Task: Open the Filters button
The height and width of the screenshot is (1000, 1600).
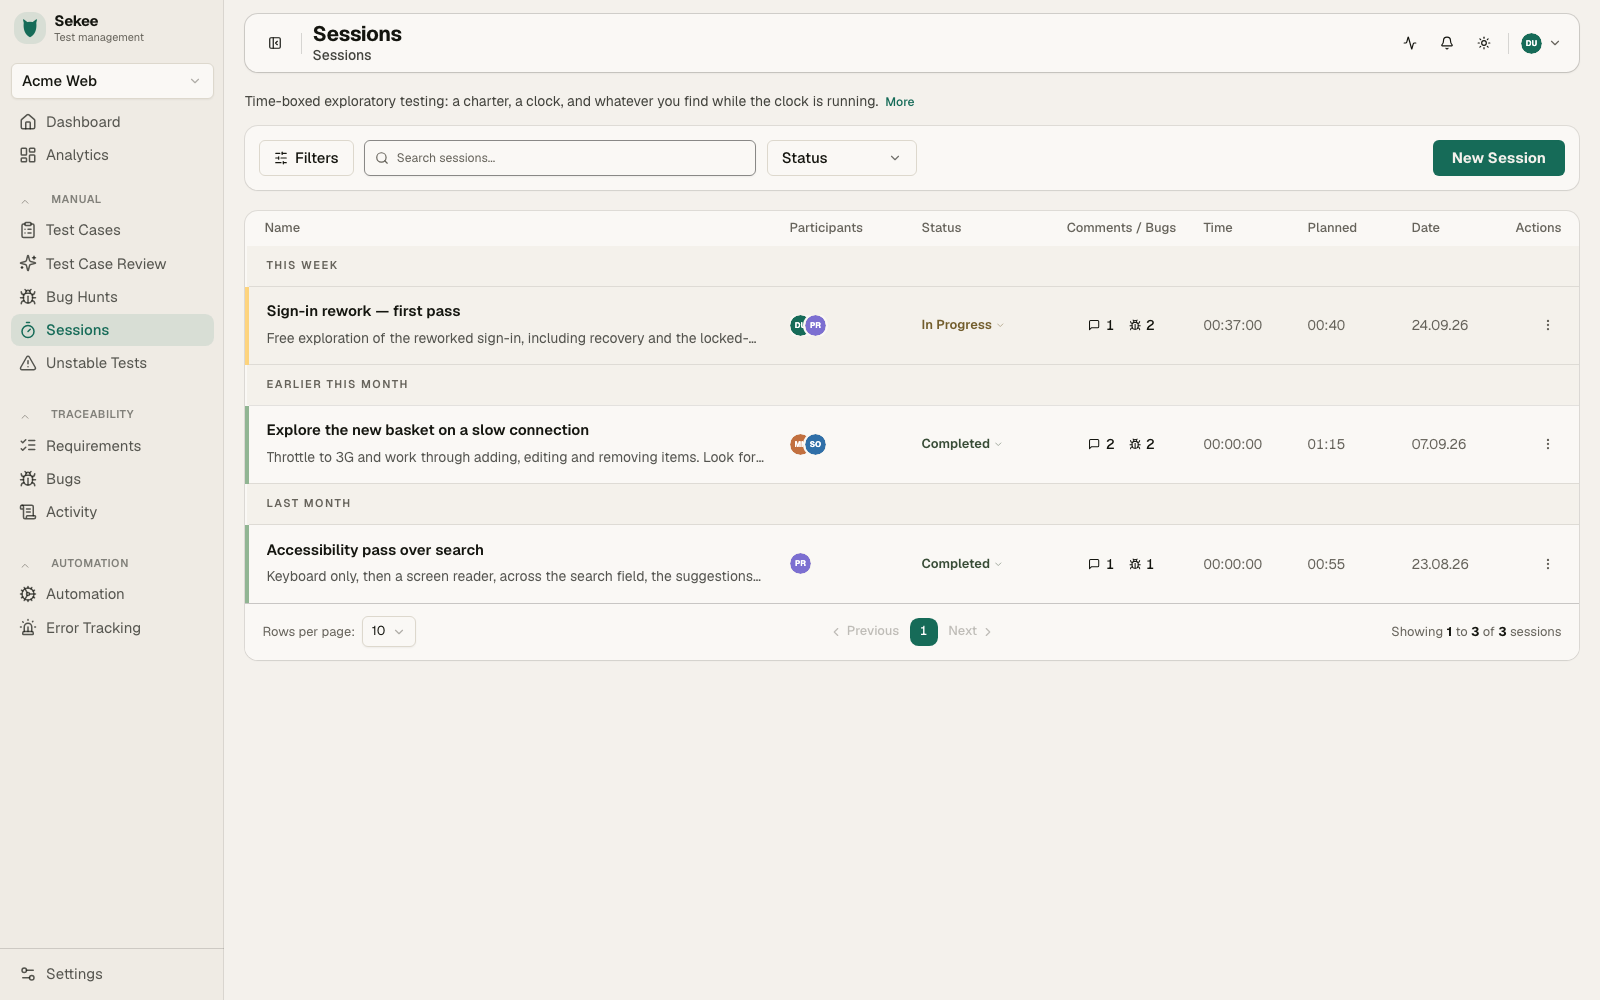Action: tap(306, 158)
